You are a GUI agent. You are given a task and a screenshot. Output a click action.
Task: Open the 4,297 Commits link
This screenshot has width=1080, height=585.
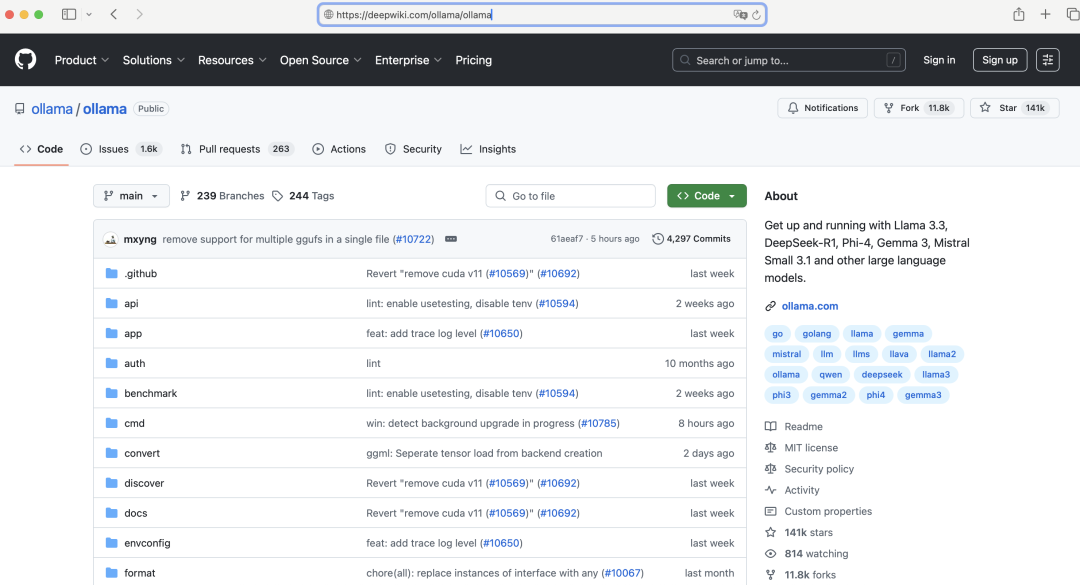[x=692, y=239]
